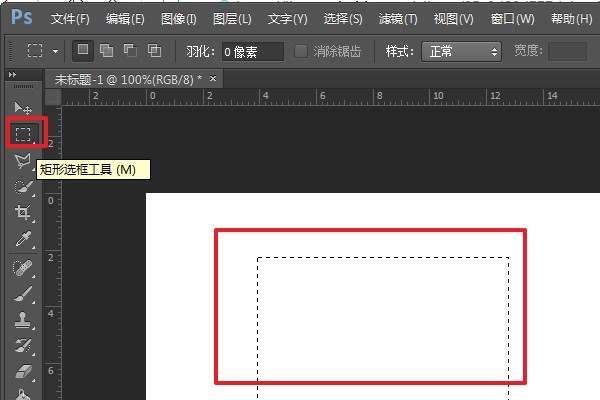Close the 未标题-1 document tab
This screenshot has height=400, width=600.
coord(213,78)
